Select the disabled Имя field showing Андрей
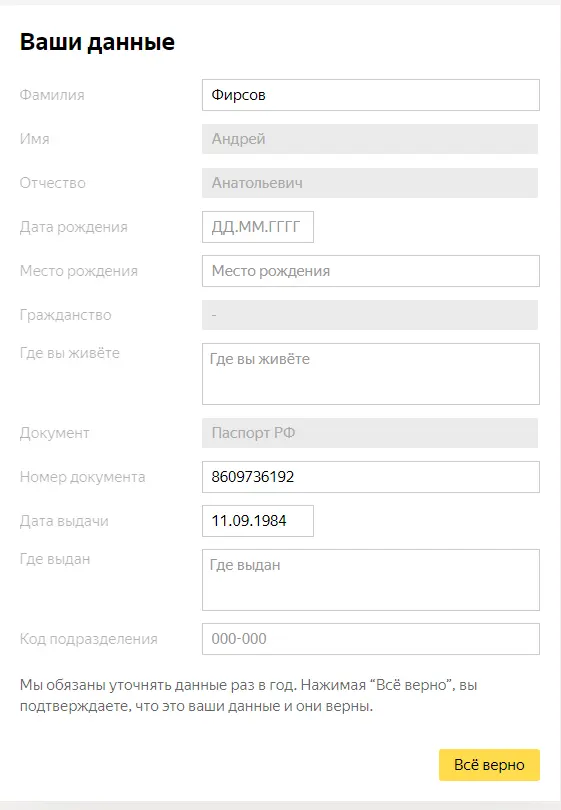 [x=370, y=139]
